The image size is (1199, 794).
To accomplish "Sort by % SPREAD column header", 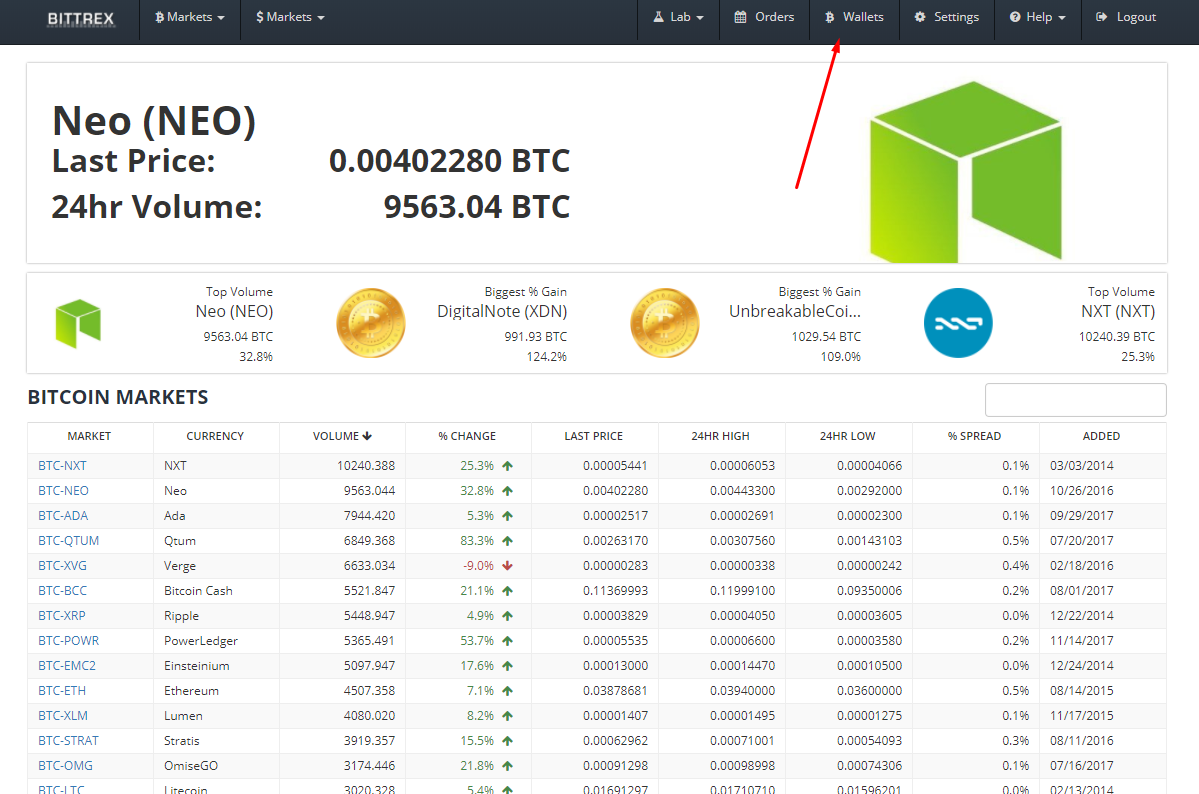I will (x=974, y=436).
